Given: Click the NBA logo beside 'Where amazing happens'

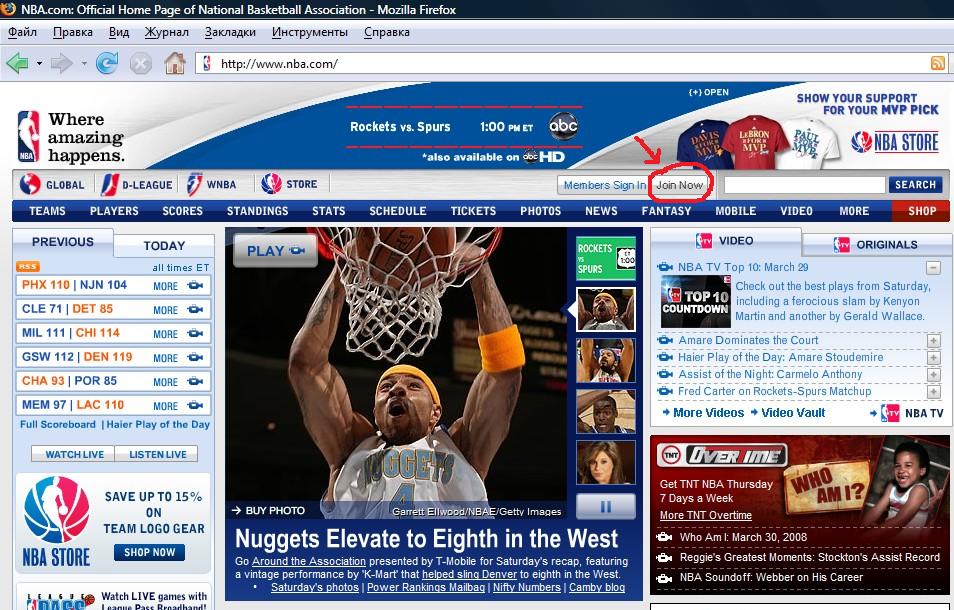Looking at the screenshot, I should 28,136.
